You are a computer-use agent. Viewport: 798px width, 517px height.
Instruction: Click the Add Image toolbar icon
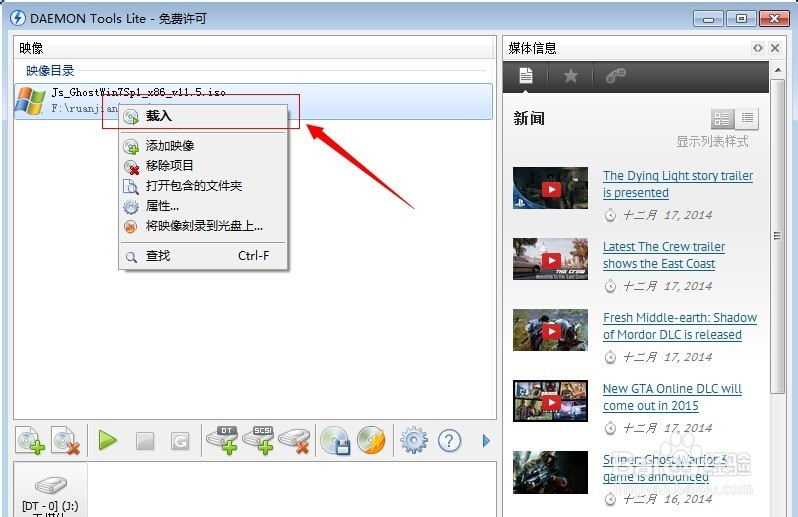coord(31,441)
